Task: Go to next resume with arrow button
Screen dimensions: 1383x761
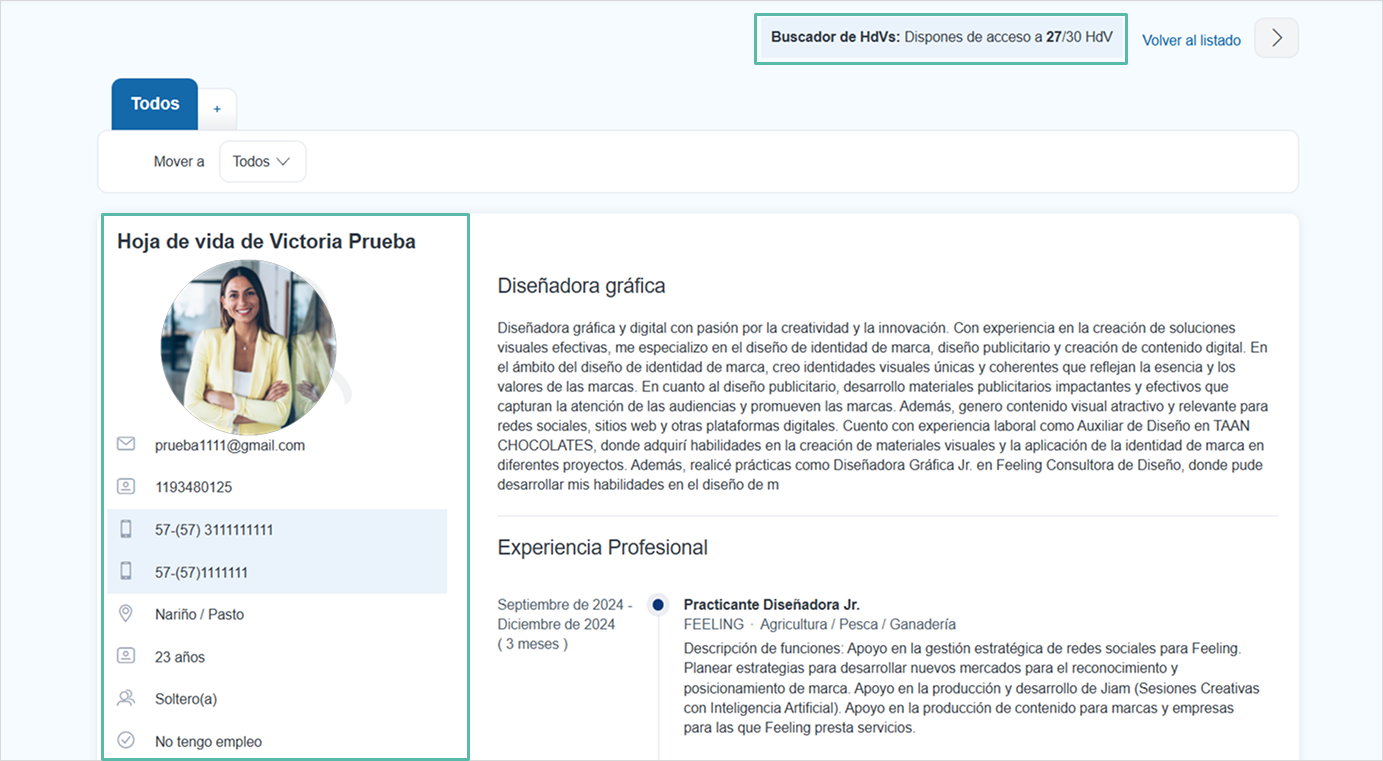Action: coord(1276,38)
